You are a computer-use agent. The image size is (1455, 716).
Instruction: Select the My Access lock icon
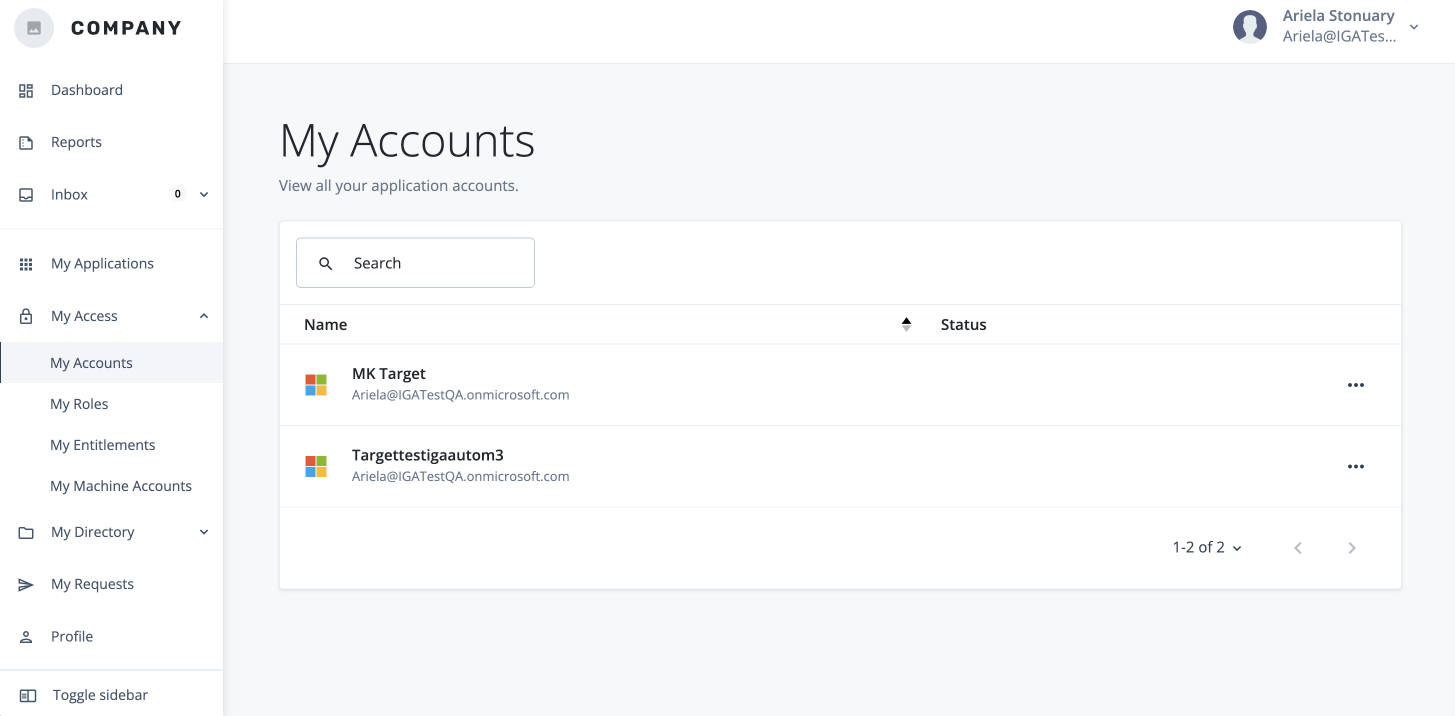[25, 315]
